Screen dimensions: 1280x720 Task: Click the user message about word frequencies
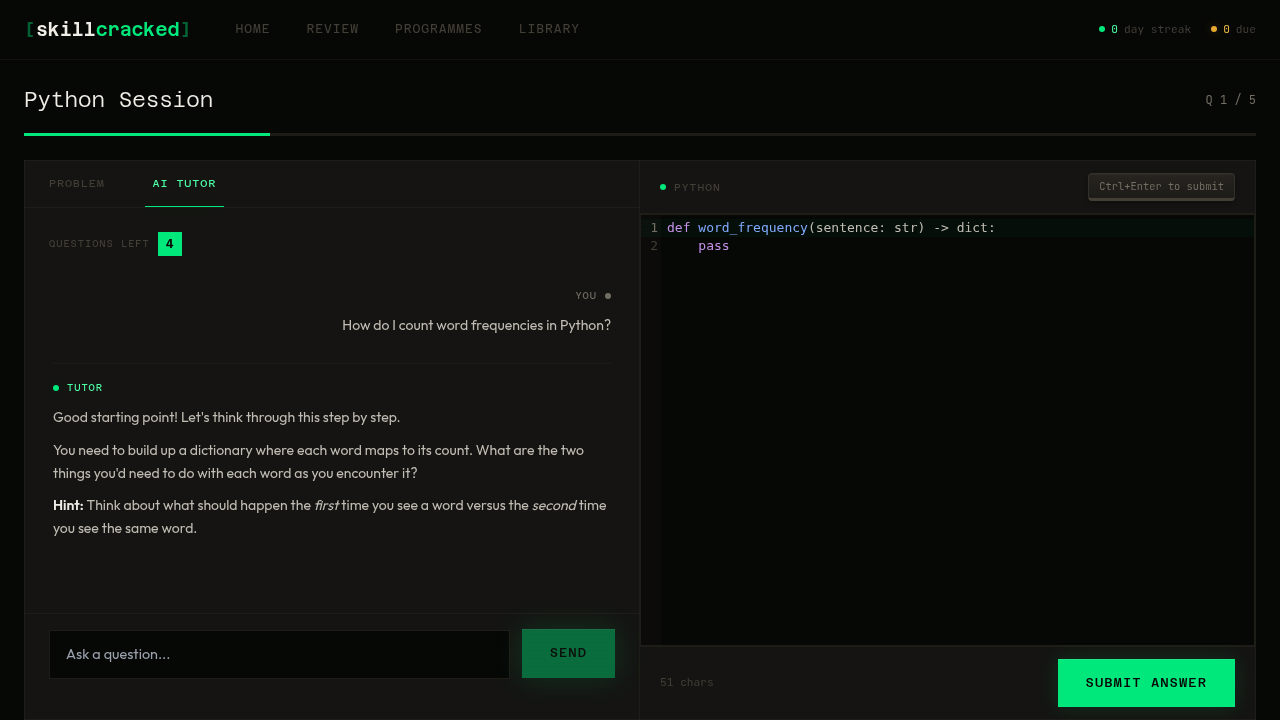tap(476, 325)
